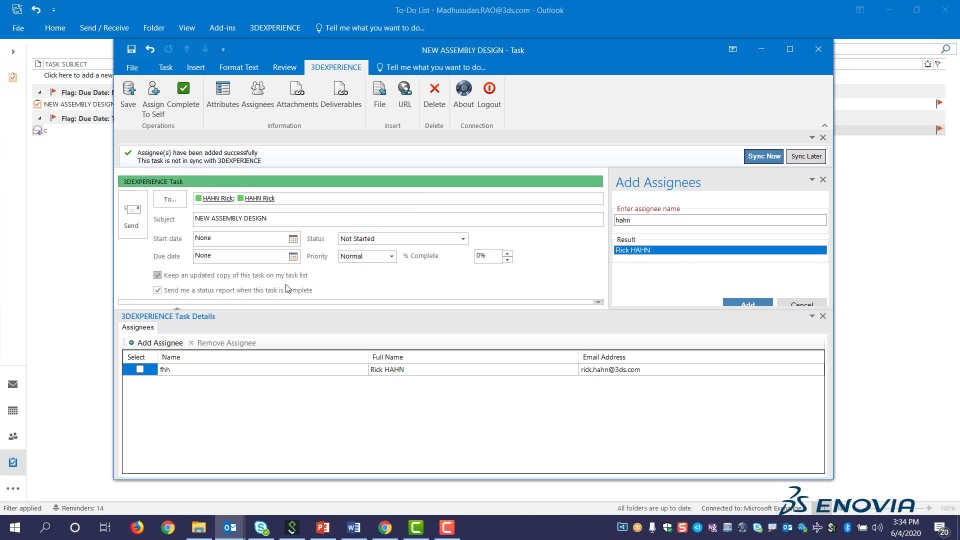Open the Review ribbon tab
This screenshot has height=540, width=960.
coord(284,67)
